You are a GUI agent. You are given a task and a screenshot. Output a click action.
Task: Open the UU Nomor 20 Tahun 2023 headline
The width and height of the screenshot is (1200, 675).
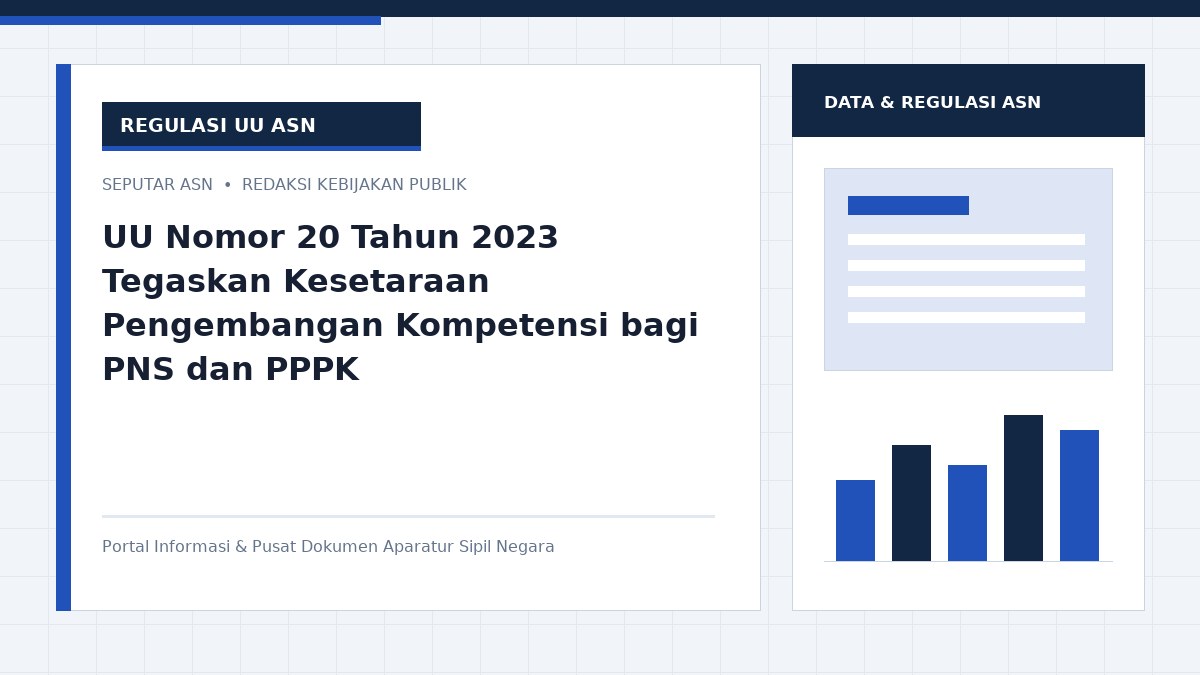(x=400, y=304)
